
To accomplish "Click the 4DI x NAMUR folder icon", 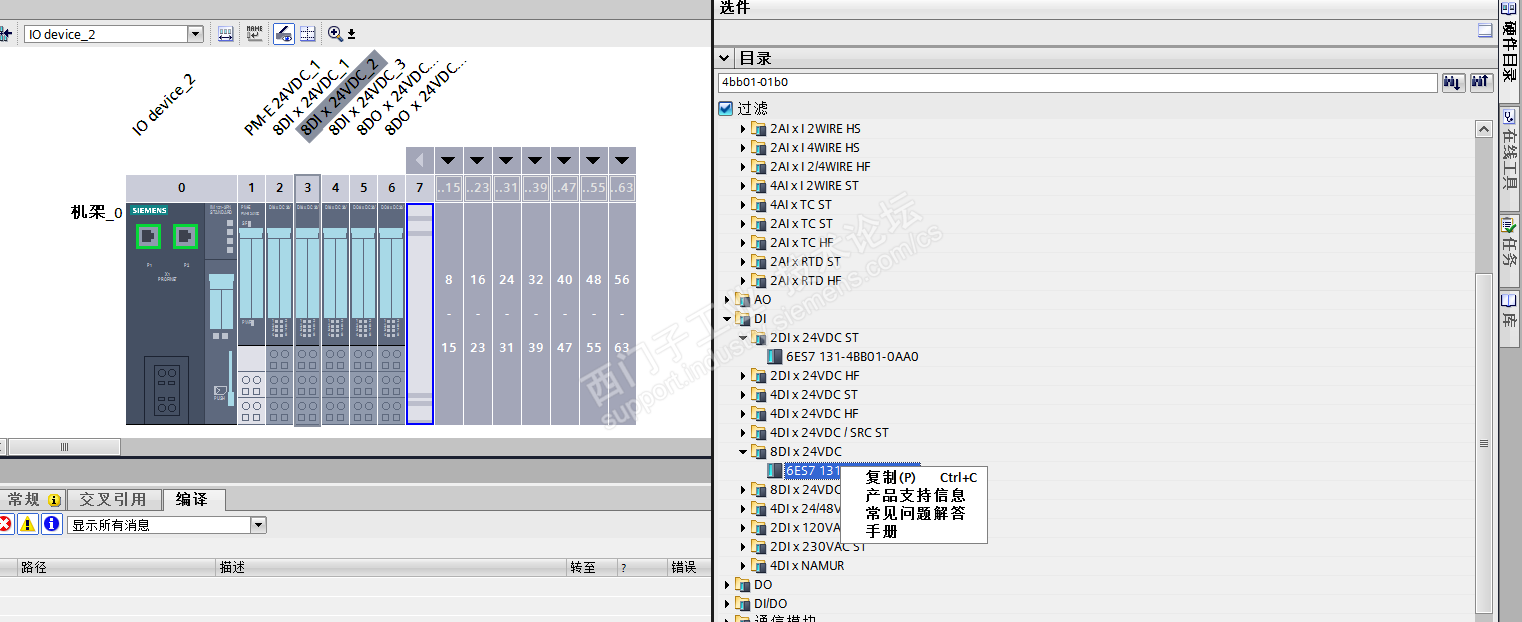I will (758, 566).
